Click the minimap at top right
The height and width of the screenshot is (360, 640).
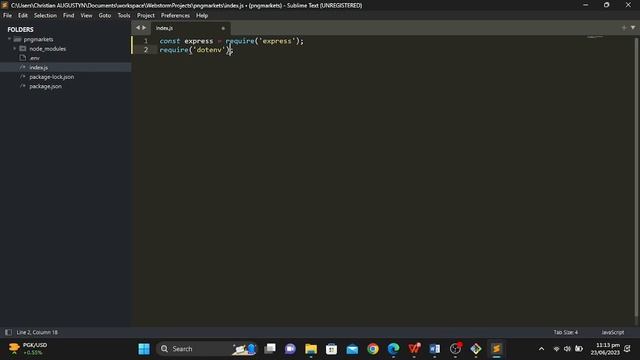[x=595, y=38]
